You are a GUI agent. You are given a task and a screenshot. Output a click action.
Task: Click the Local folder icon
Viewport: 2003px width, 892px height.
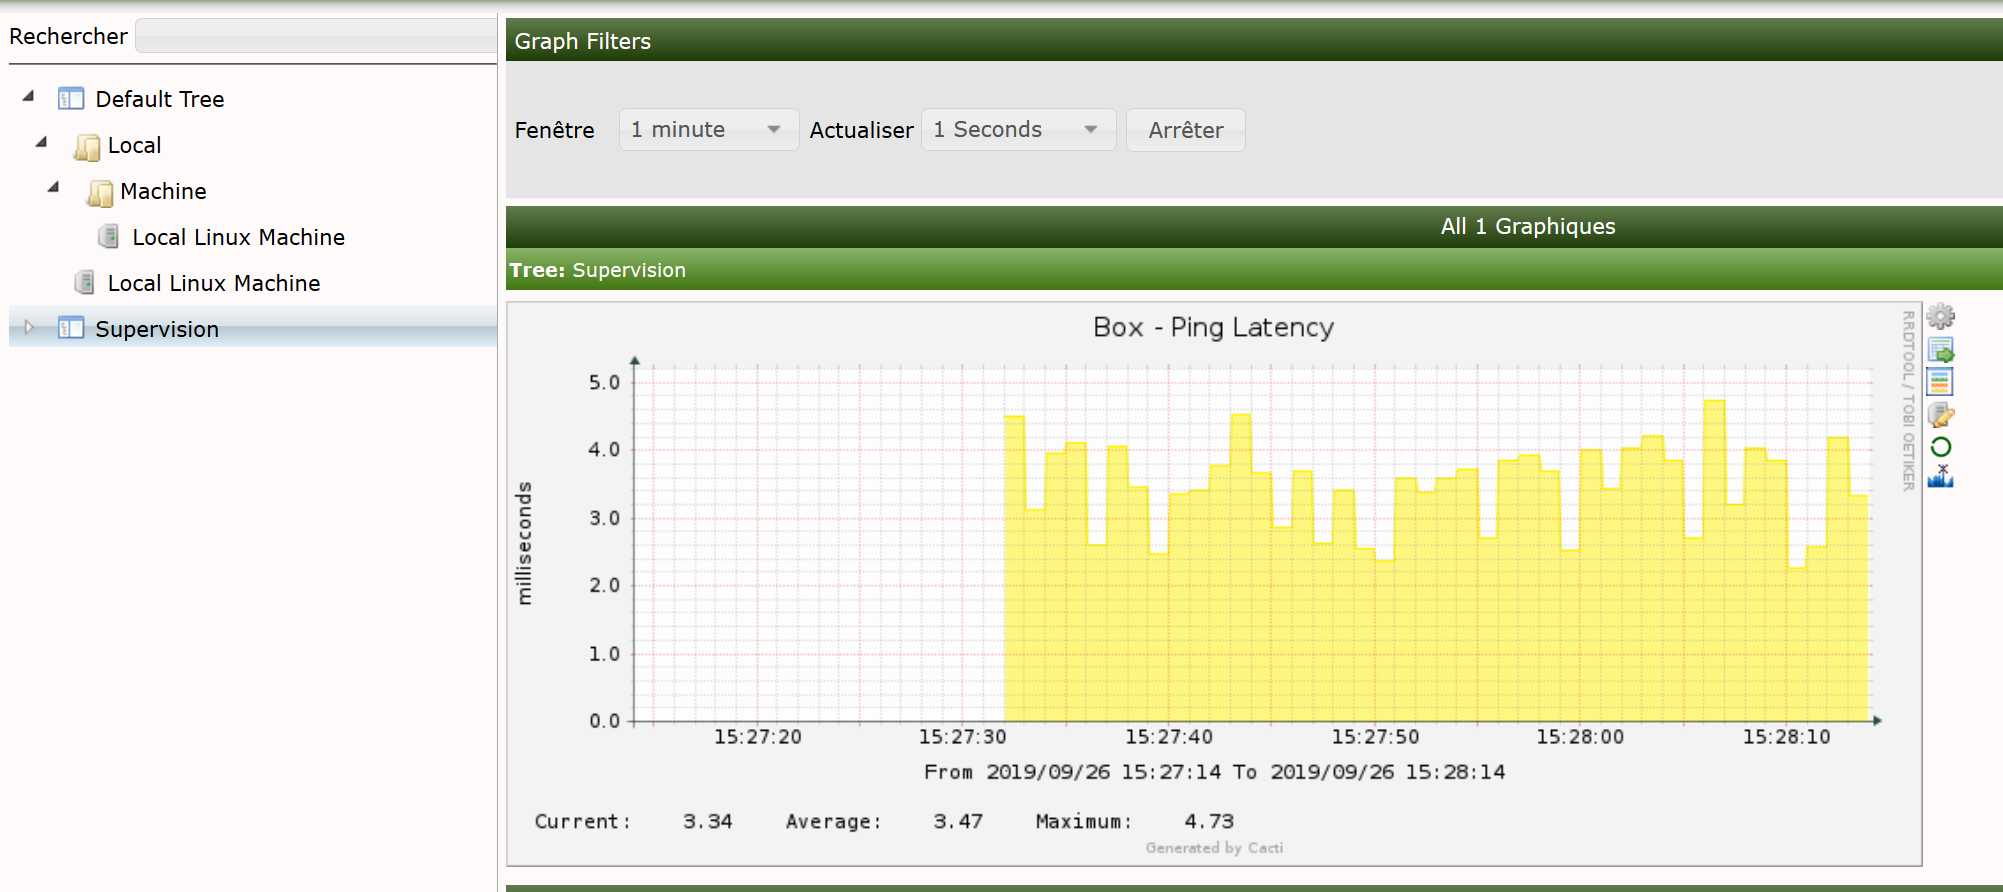click(88, 147)
